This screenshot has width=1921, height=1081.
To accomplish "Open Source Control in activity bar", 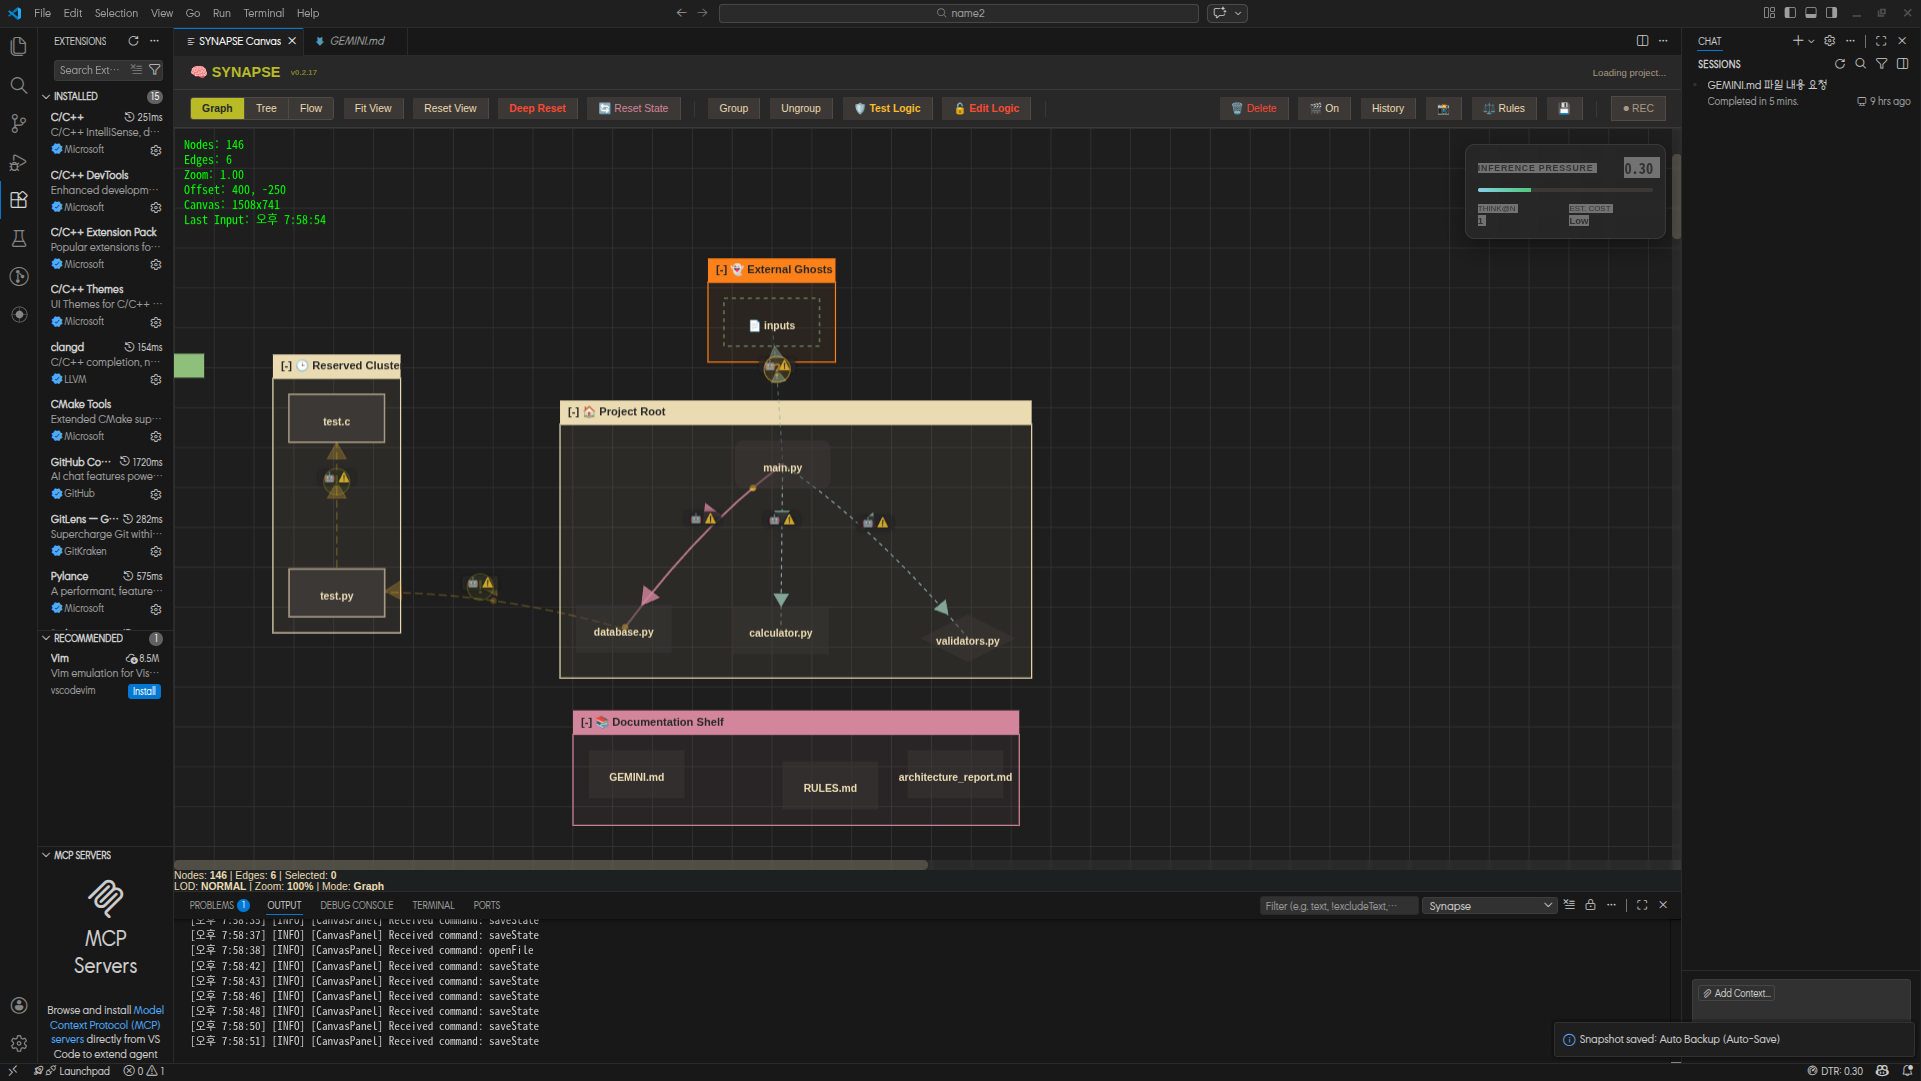I will pos(18,123).
